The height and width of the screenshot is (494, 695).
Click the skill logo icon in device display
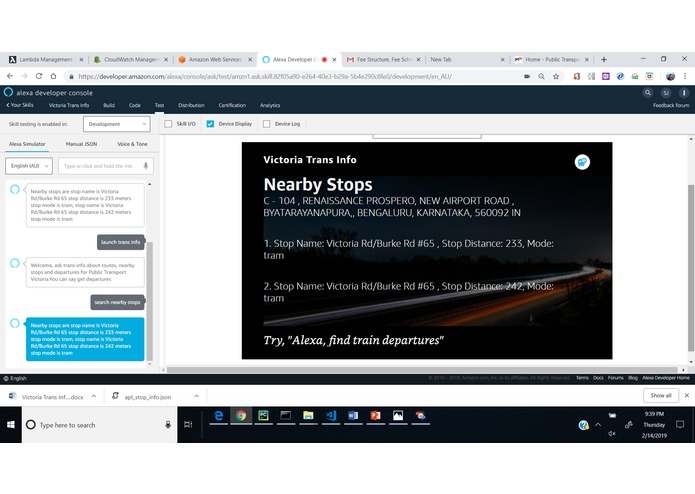coord(582,162)
